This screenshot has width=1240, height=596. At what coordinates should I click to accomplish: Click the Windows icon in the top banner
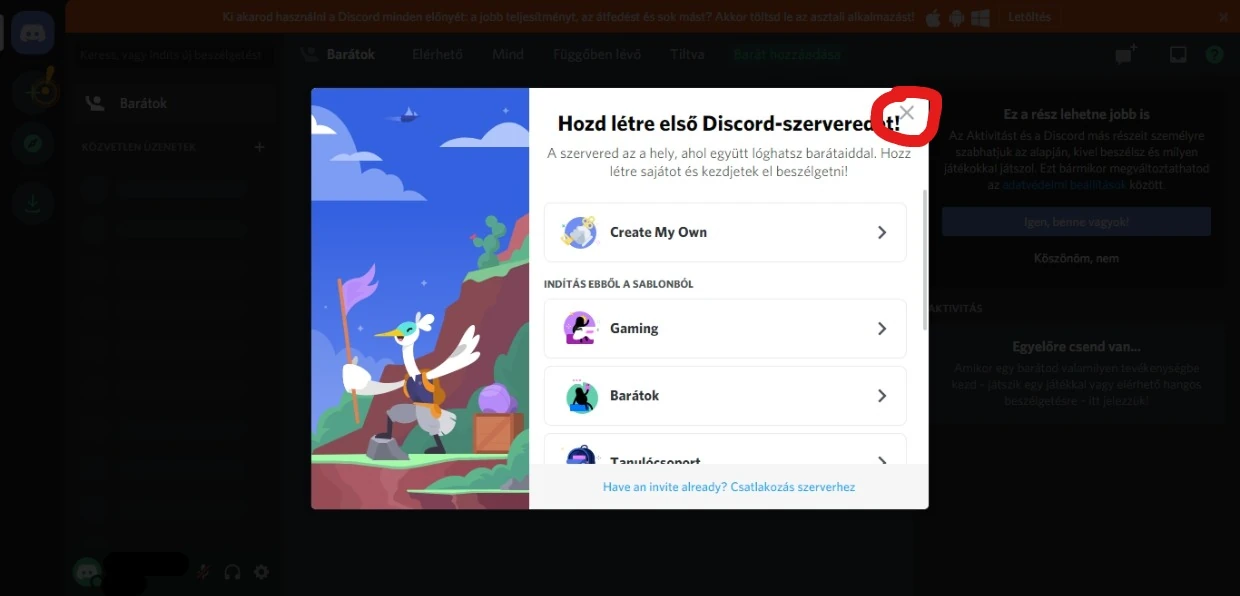980,18
